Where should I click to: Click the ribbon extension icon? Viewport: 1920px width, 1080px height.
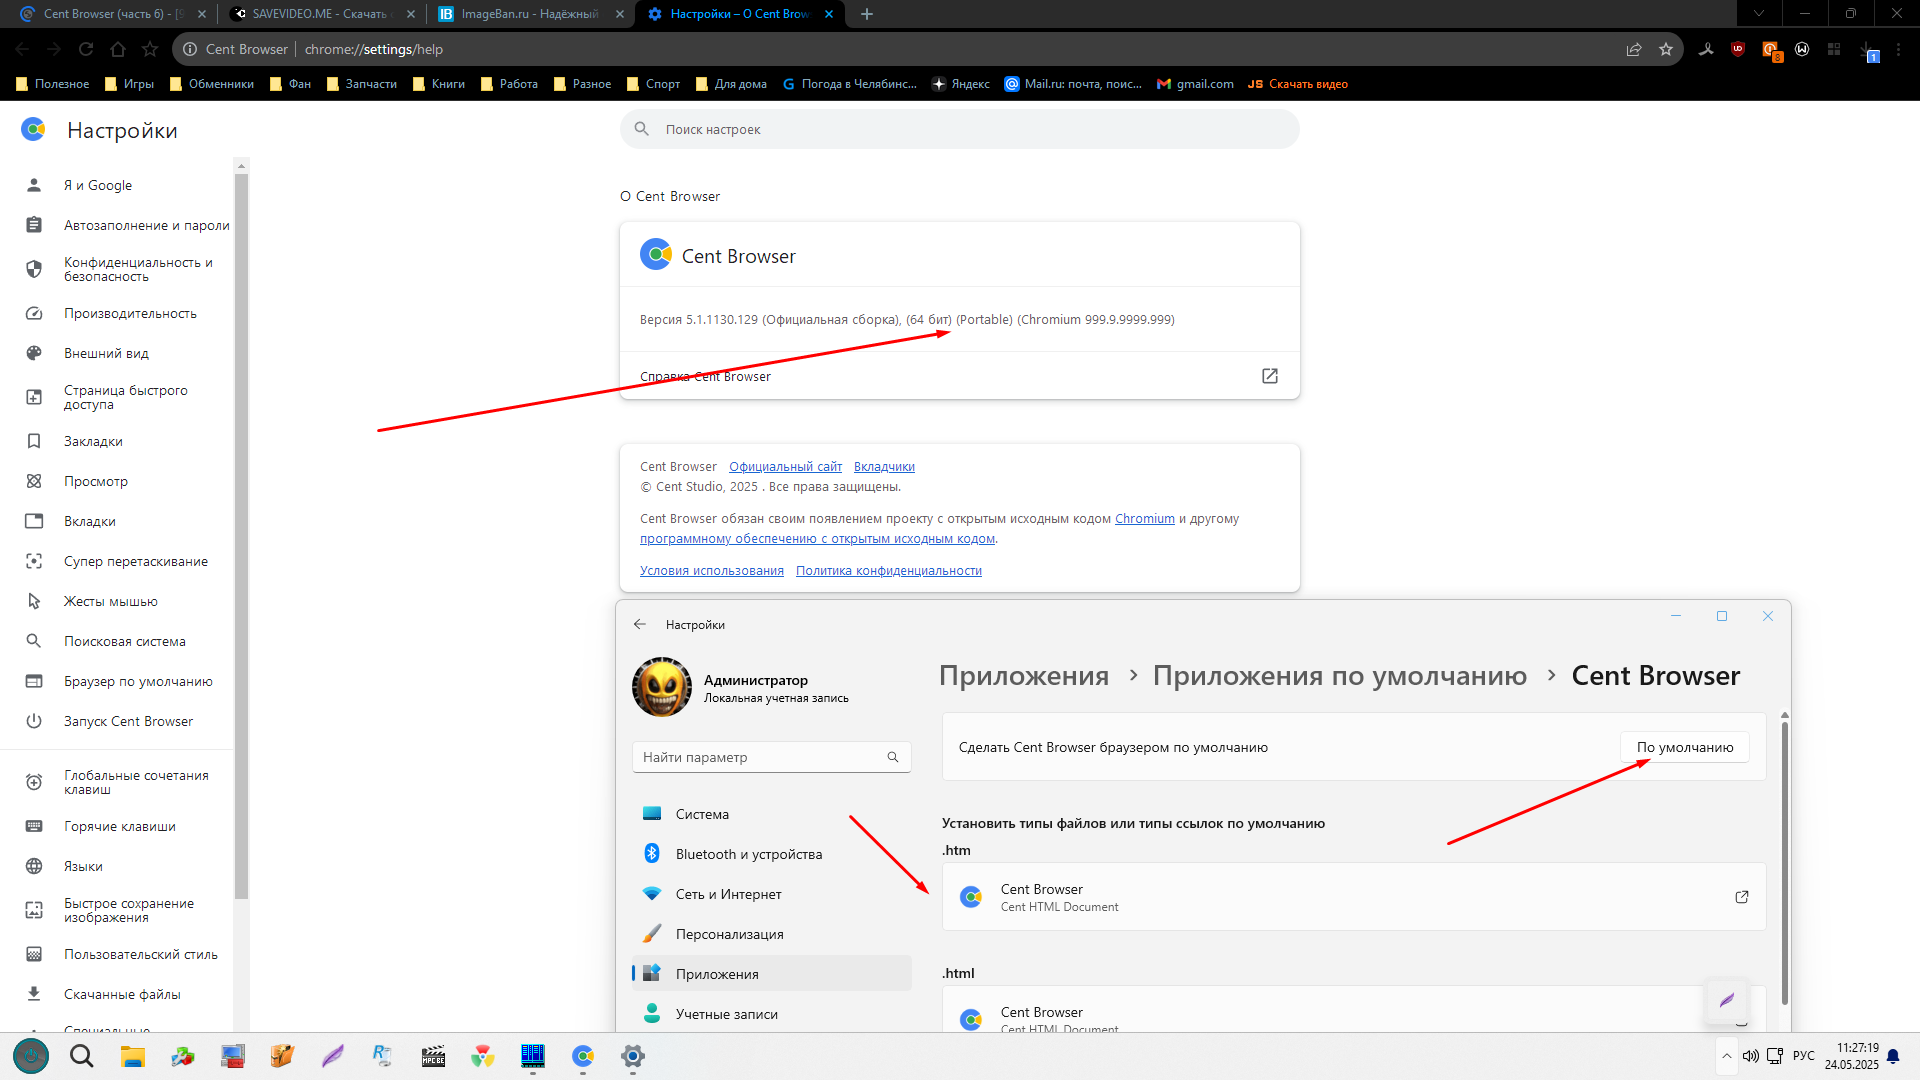coord(1706,49)
